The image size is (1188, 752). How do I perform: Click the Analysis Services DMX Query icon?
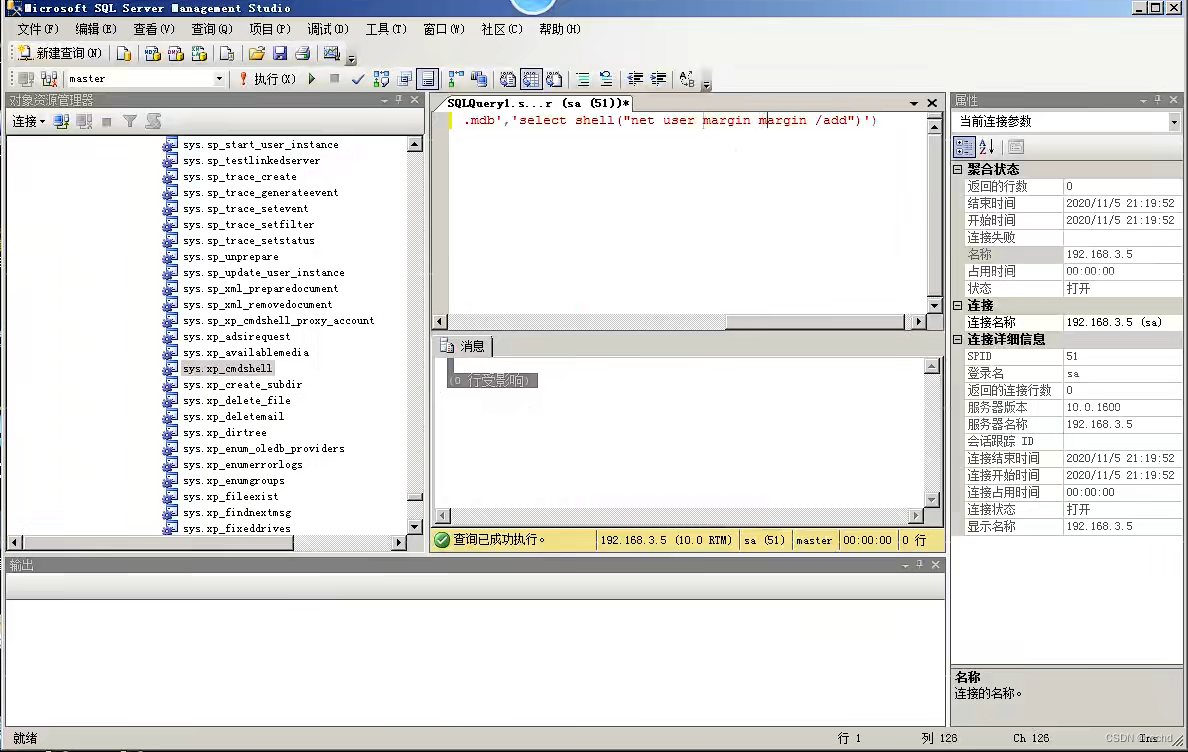(176, 53)
